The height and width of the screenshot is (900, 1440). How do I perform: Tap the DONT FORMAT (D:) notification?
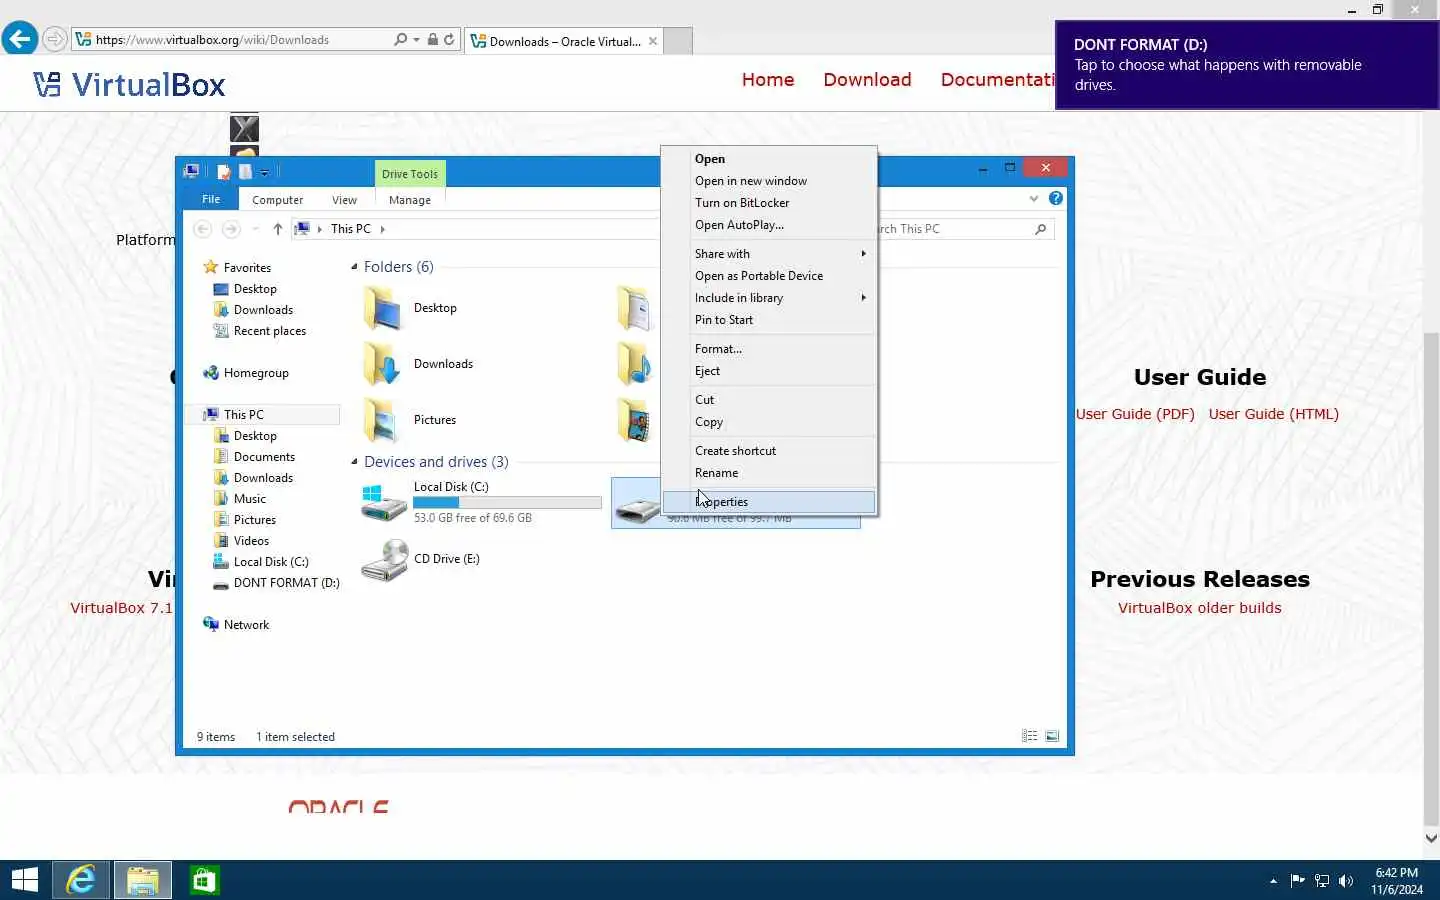coord(1247,65)
